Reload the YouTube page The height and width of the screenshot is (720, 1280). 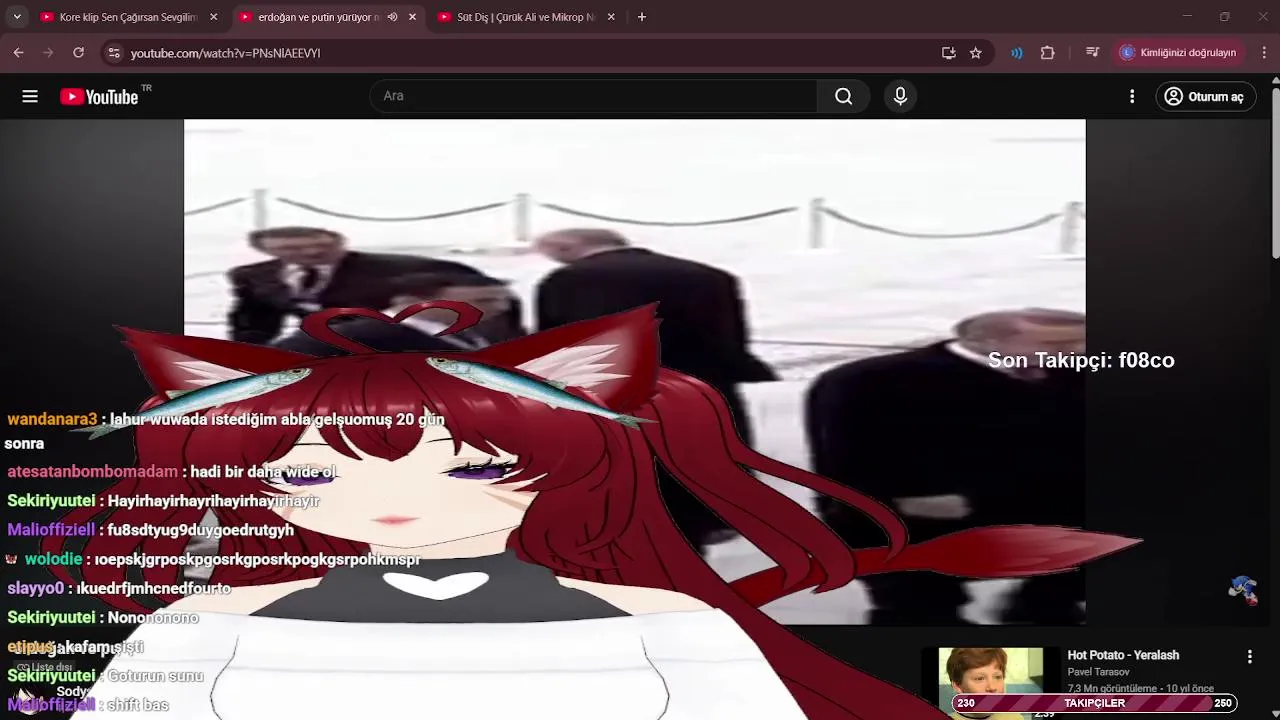point(78,53)
